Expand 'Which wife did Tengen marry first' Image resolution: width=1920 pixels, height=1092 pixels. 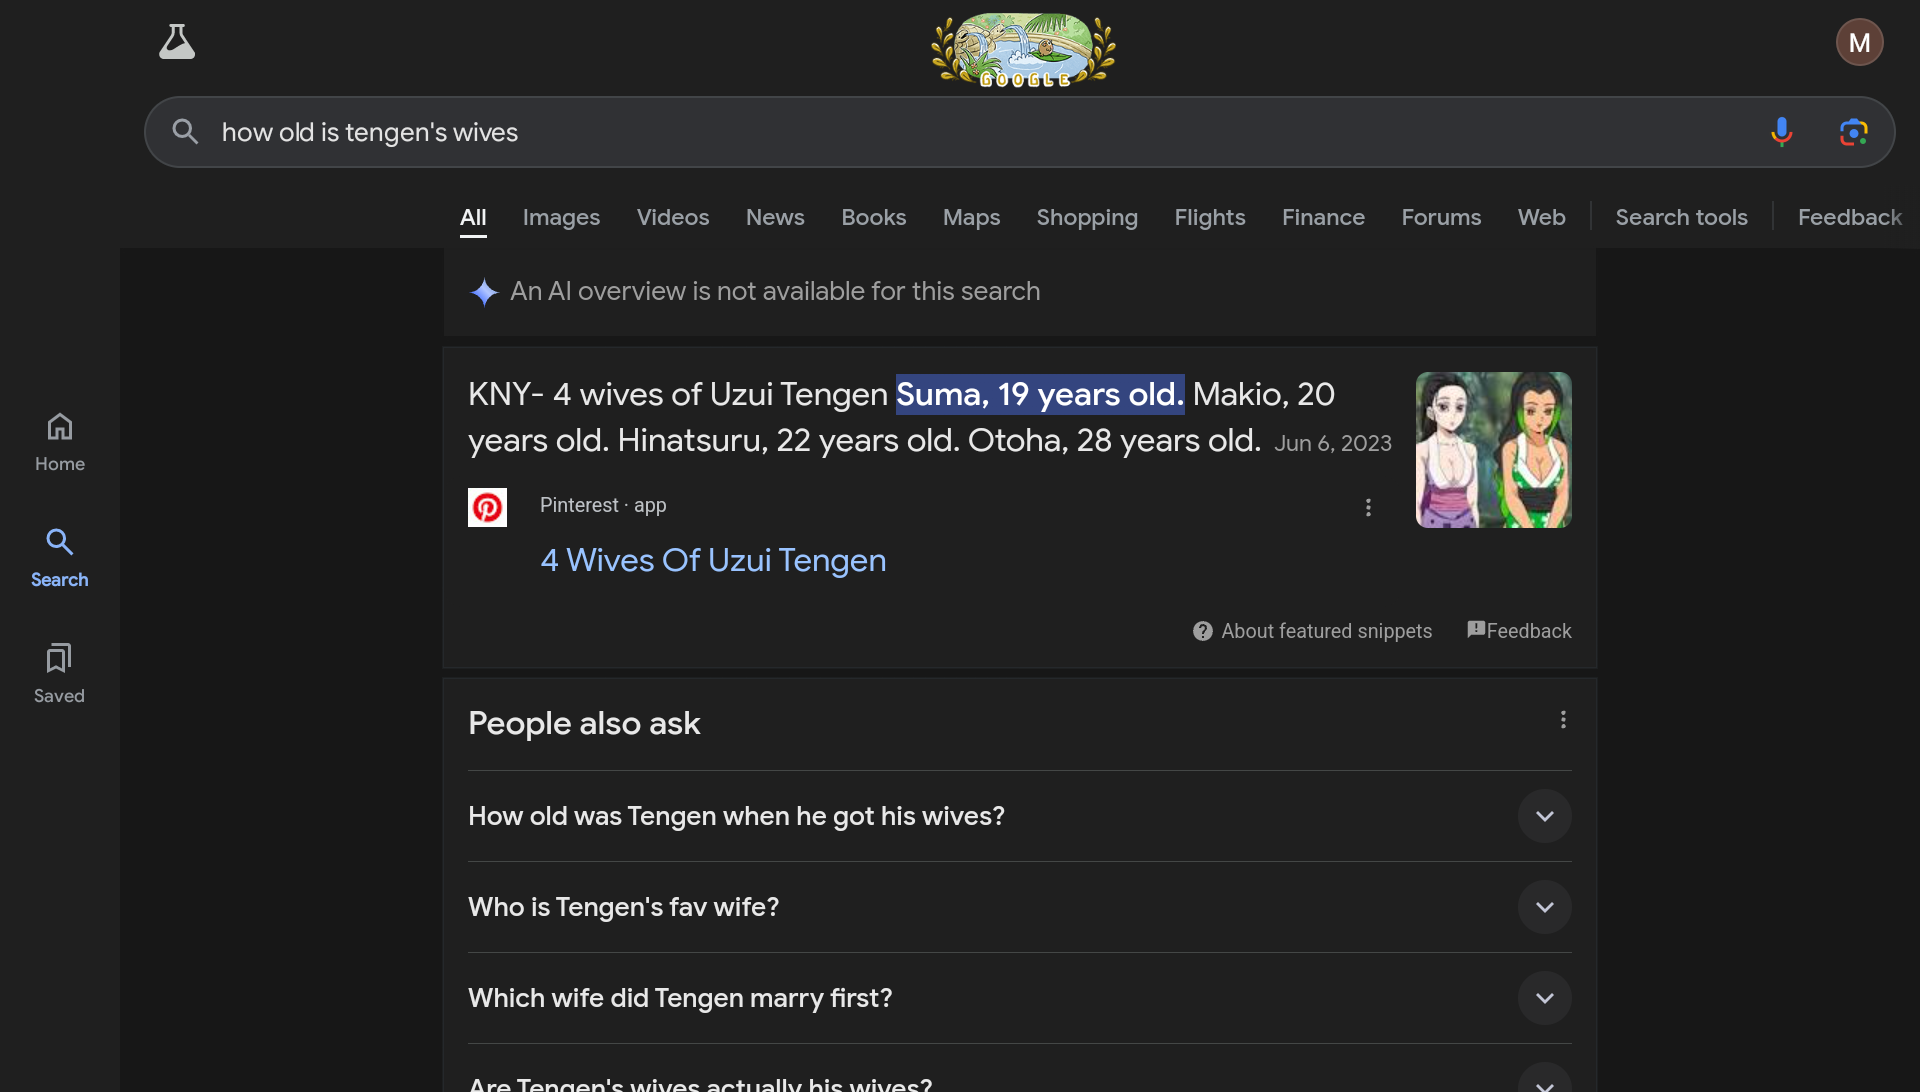tap(1544, 998)
